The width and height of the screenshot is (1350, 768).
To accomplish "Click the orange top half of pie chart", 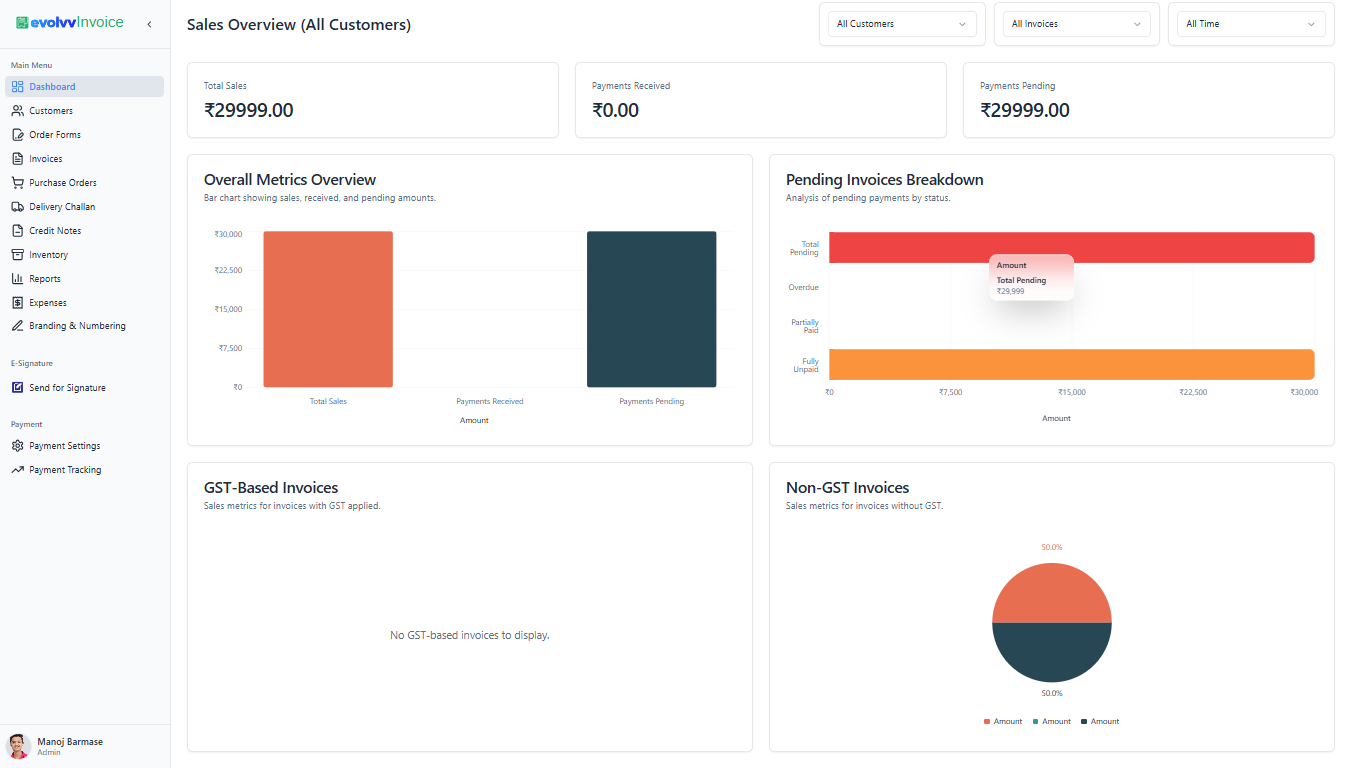I will pyautogui.click(x=1052, y=592).
